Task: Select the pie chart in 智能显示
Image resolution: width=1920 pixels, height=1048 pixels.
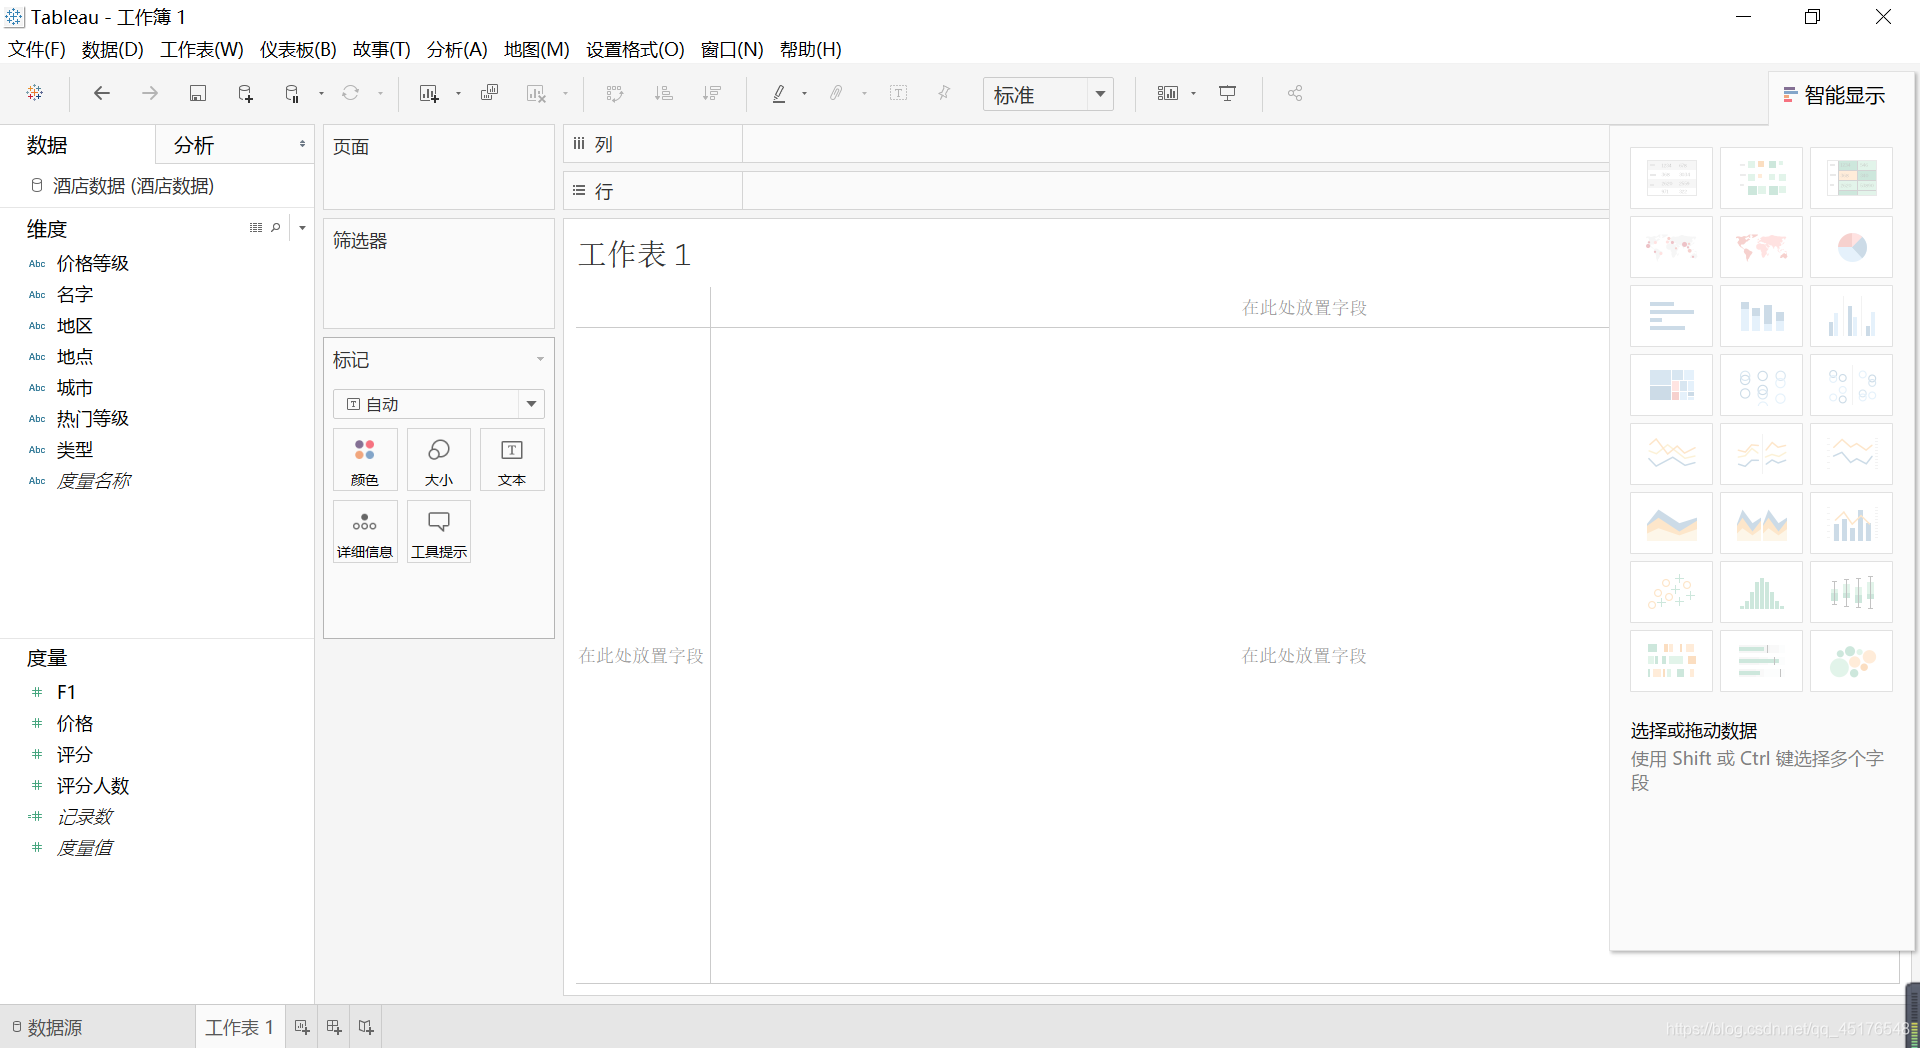Action: coord(1851,247)
